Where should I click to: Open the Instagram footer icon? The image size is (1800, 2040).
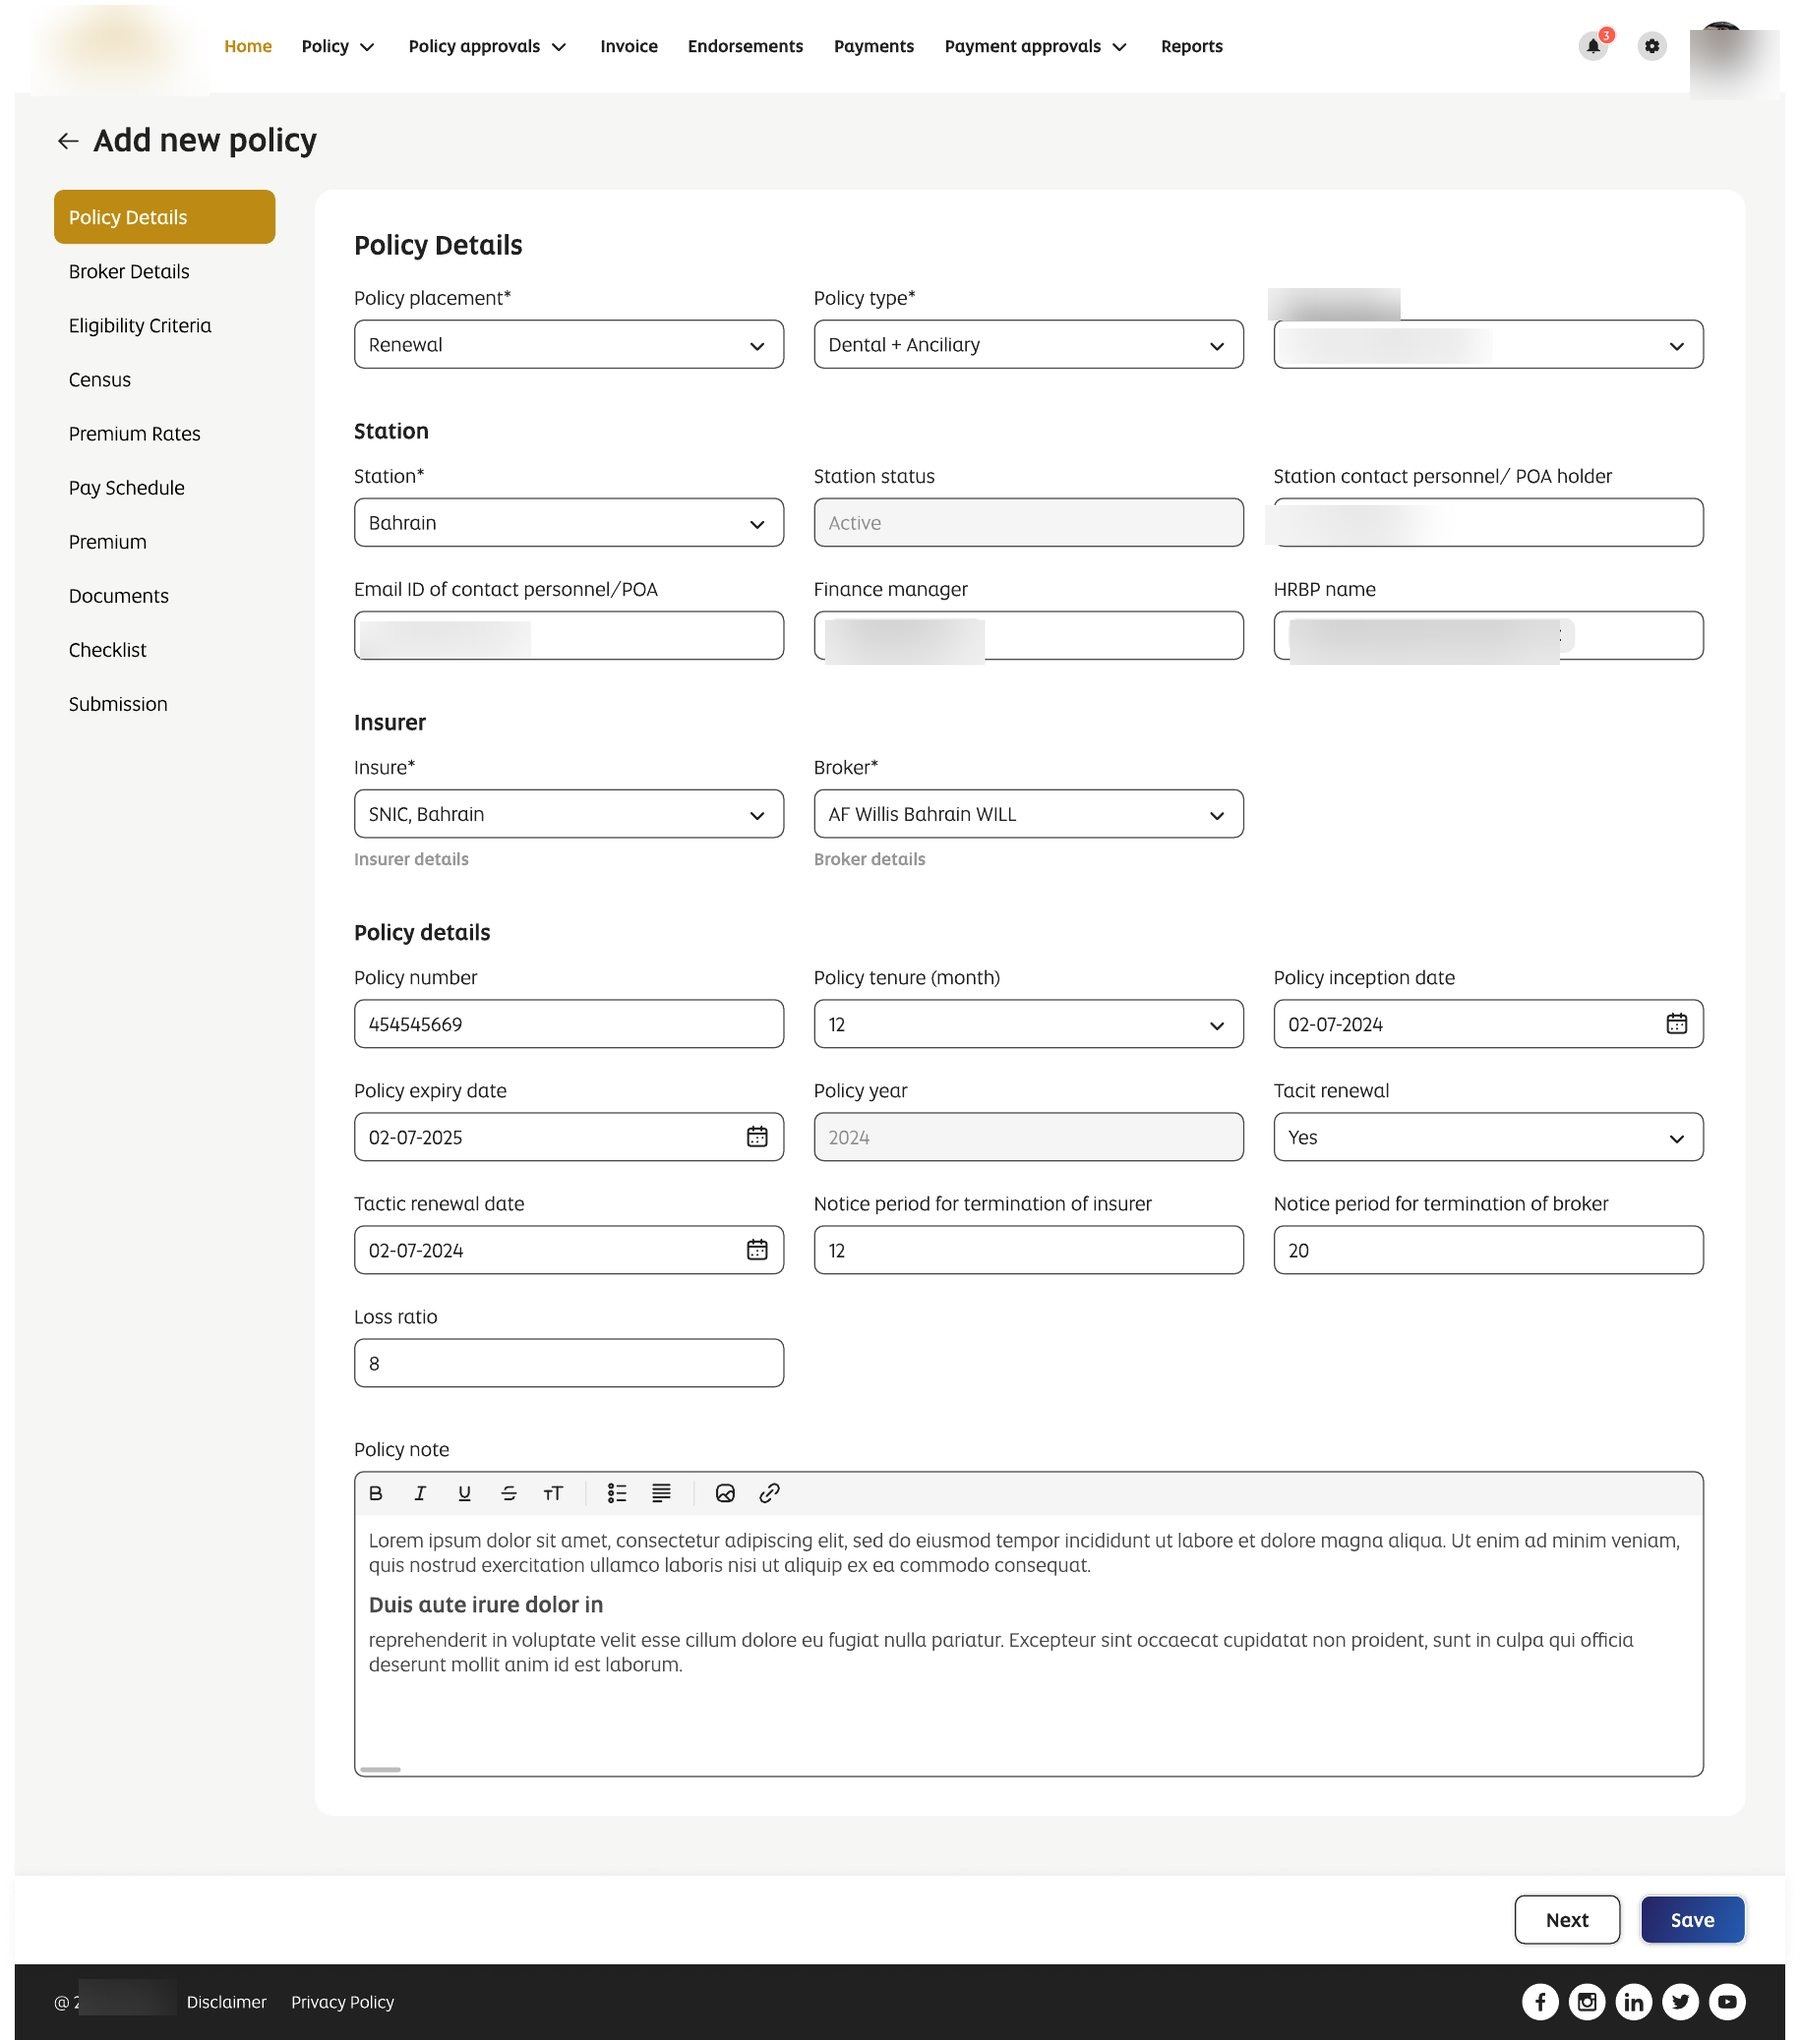coord(1587,2001)
